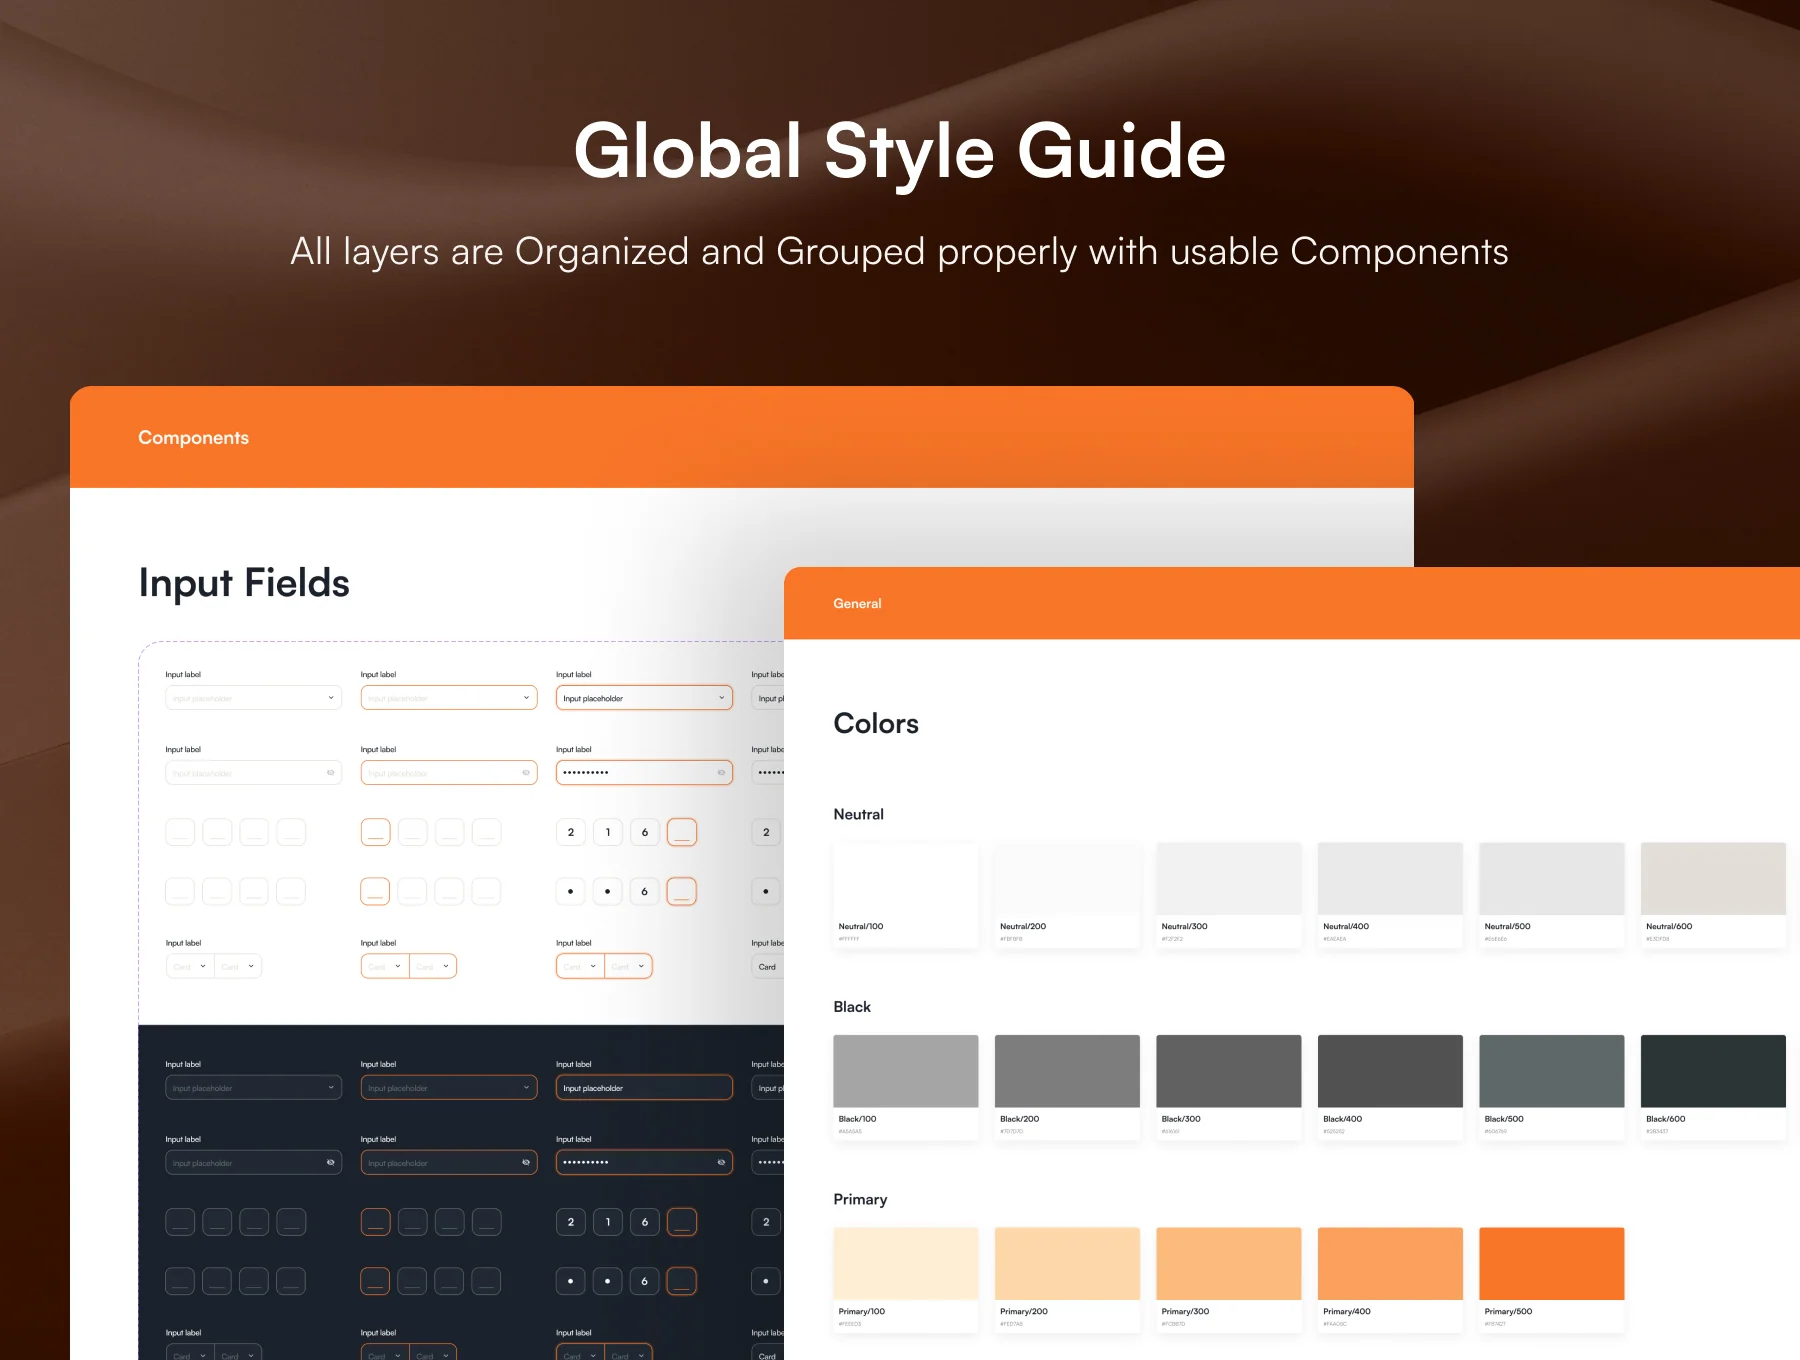Click dark-theme filled 'Input placeholder' orange field
This screenshot has width=1800, height=1360.
(x=644, y=1088)
